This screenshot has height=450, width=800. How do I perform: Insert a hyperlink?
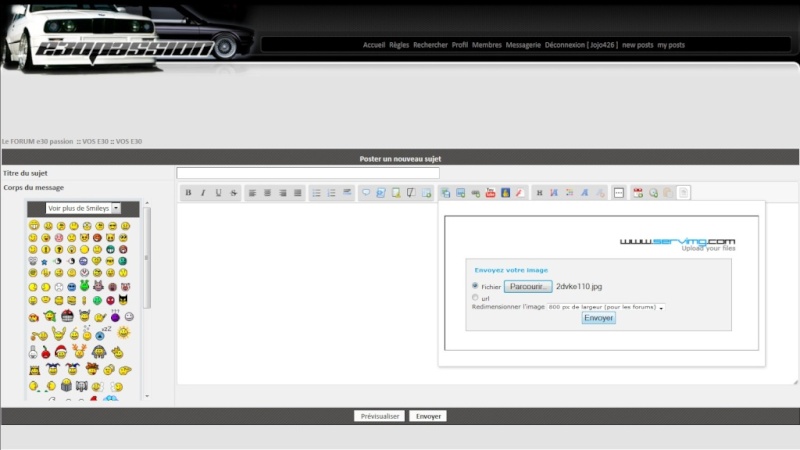coord(476,192)
